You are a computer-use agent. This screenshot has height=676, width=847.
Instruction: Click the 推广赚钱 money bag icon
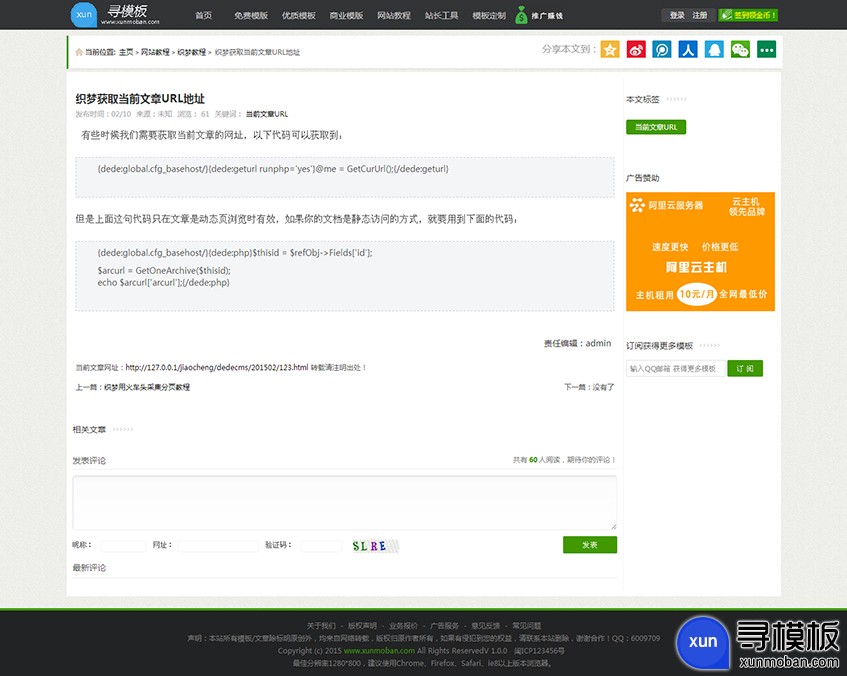point(522,15)
